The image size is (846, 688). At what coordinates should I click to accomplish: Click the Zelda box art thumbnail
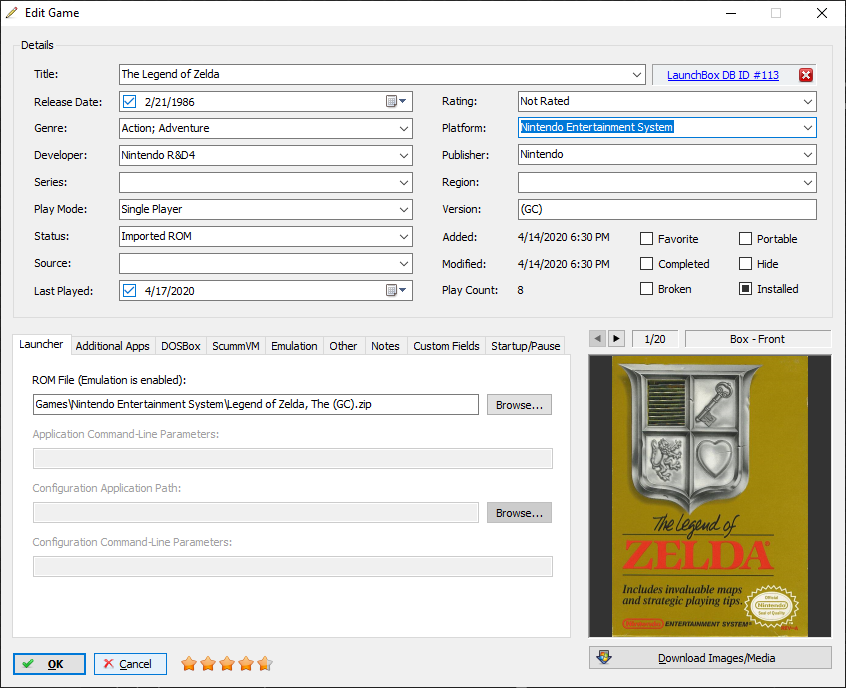(x=709, y=496)
